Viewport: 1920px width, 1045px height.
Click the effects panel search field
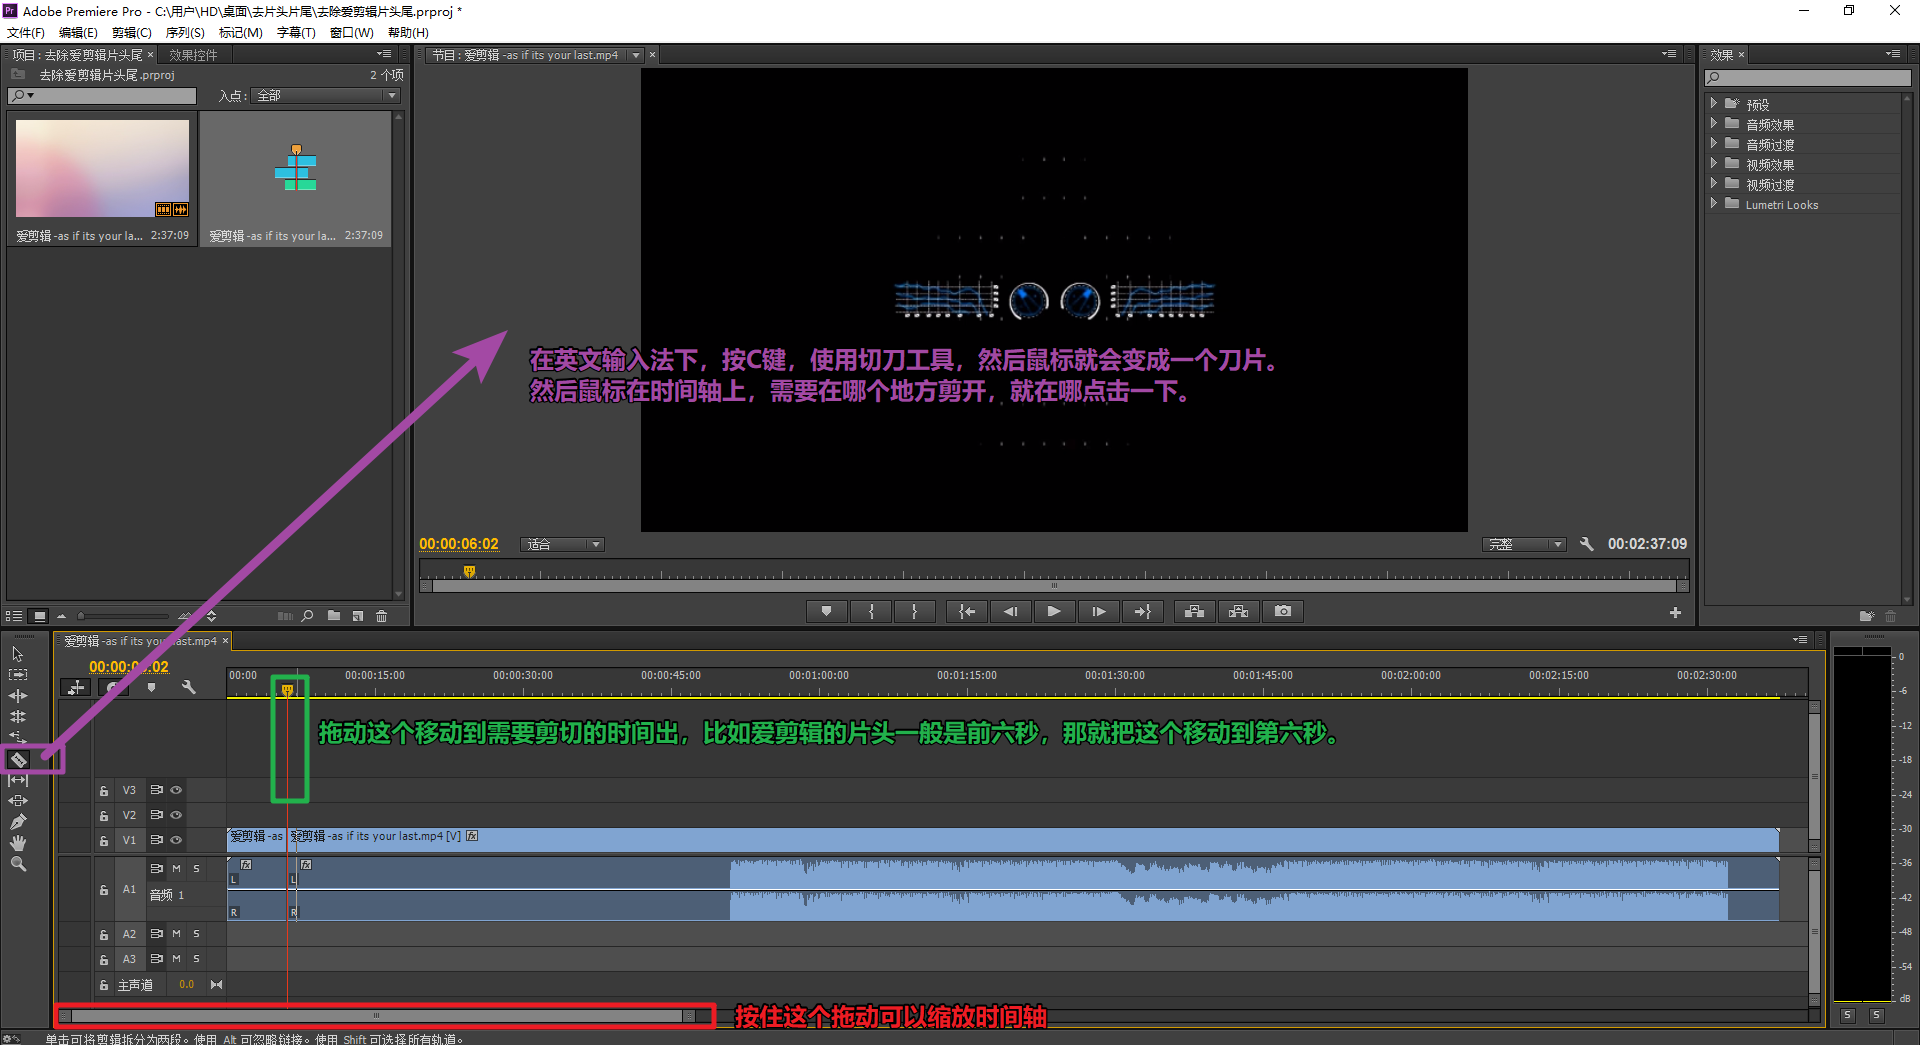[1808, 78]
